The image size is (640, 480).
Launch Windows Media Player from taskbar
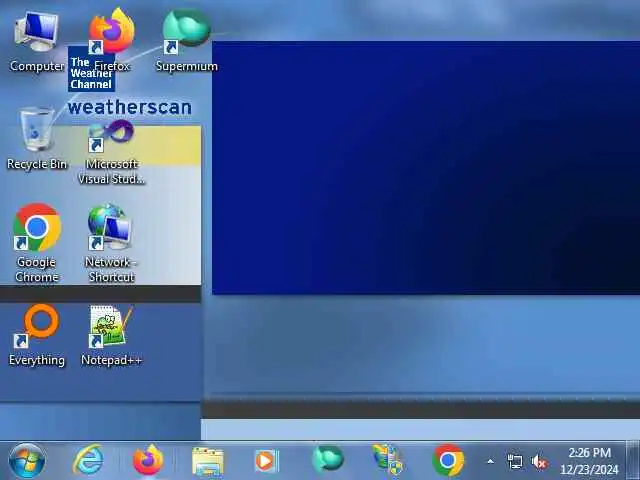[267, 461]
